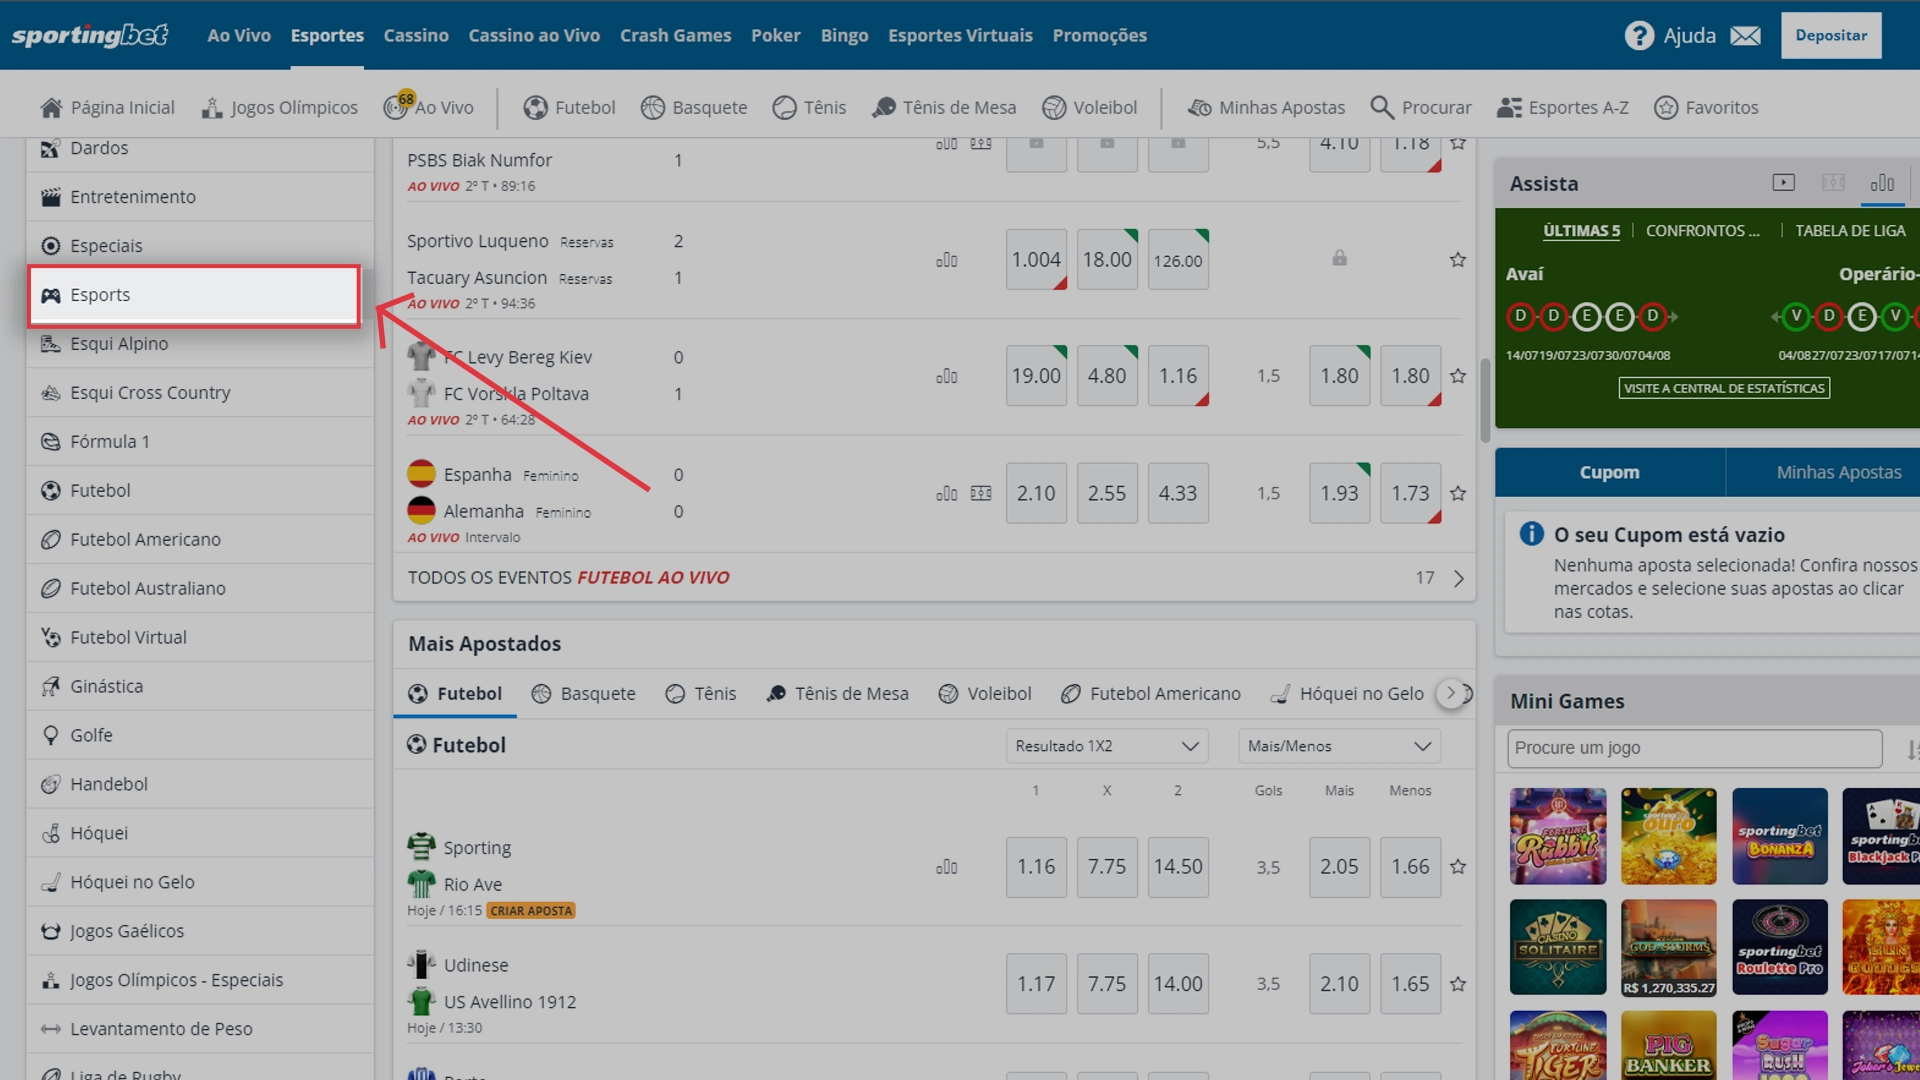Open Esportes A-Z from the navigation bar
Image resolution: width=1920 pixels, height=1080 pixels.
point(1563,107)
